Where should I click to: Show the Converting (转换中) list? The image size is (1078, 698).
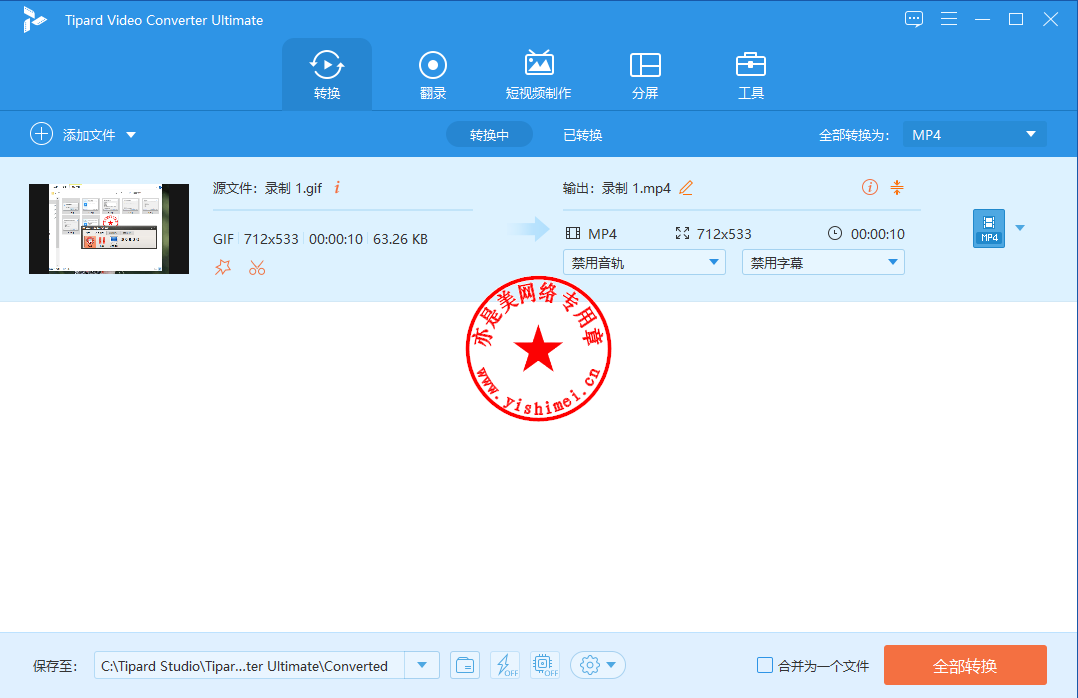(x=489, y=135)
